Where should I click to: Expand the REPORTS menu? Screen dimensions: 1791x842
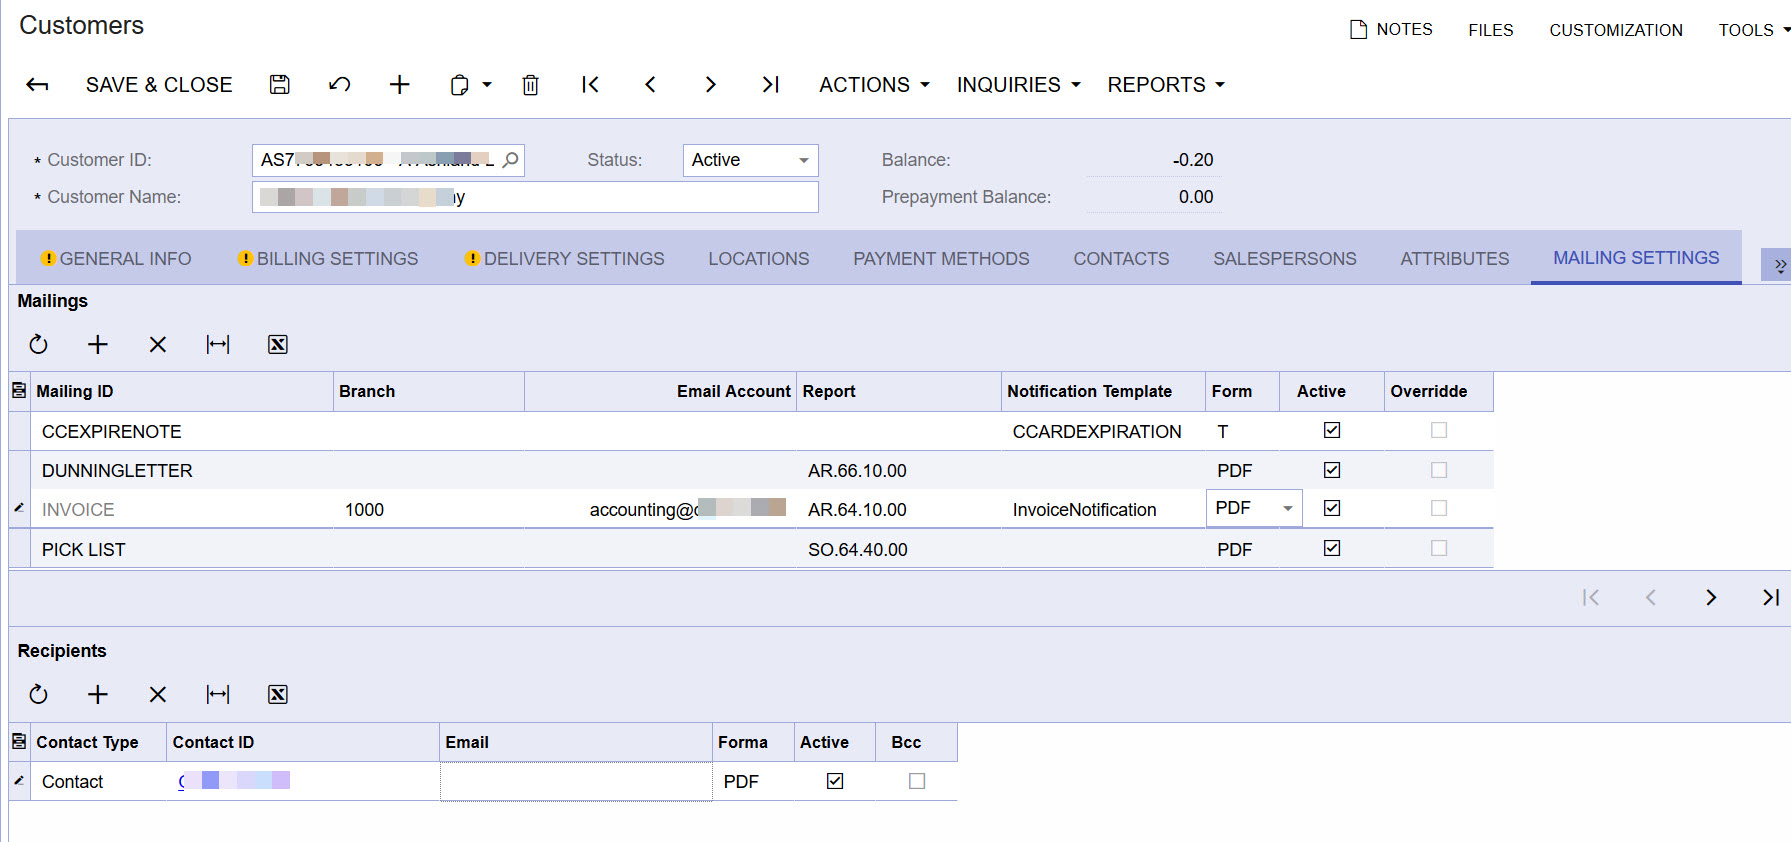click(1166, 85)
